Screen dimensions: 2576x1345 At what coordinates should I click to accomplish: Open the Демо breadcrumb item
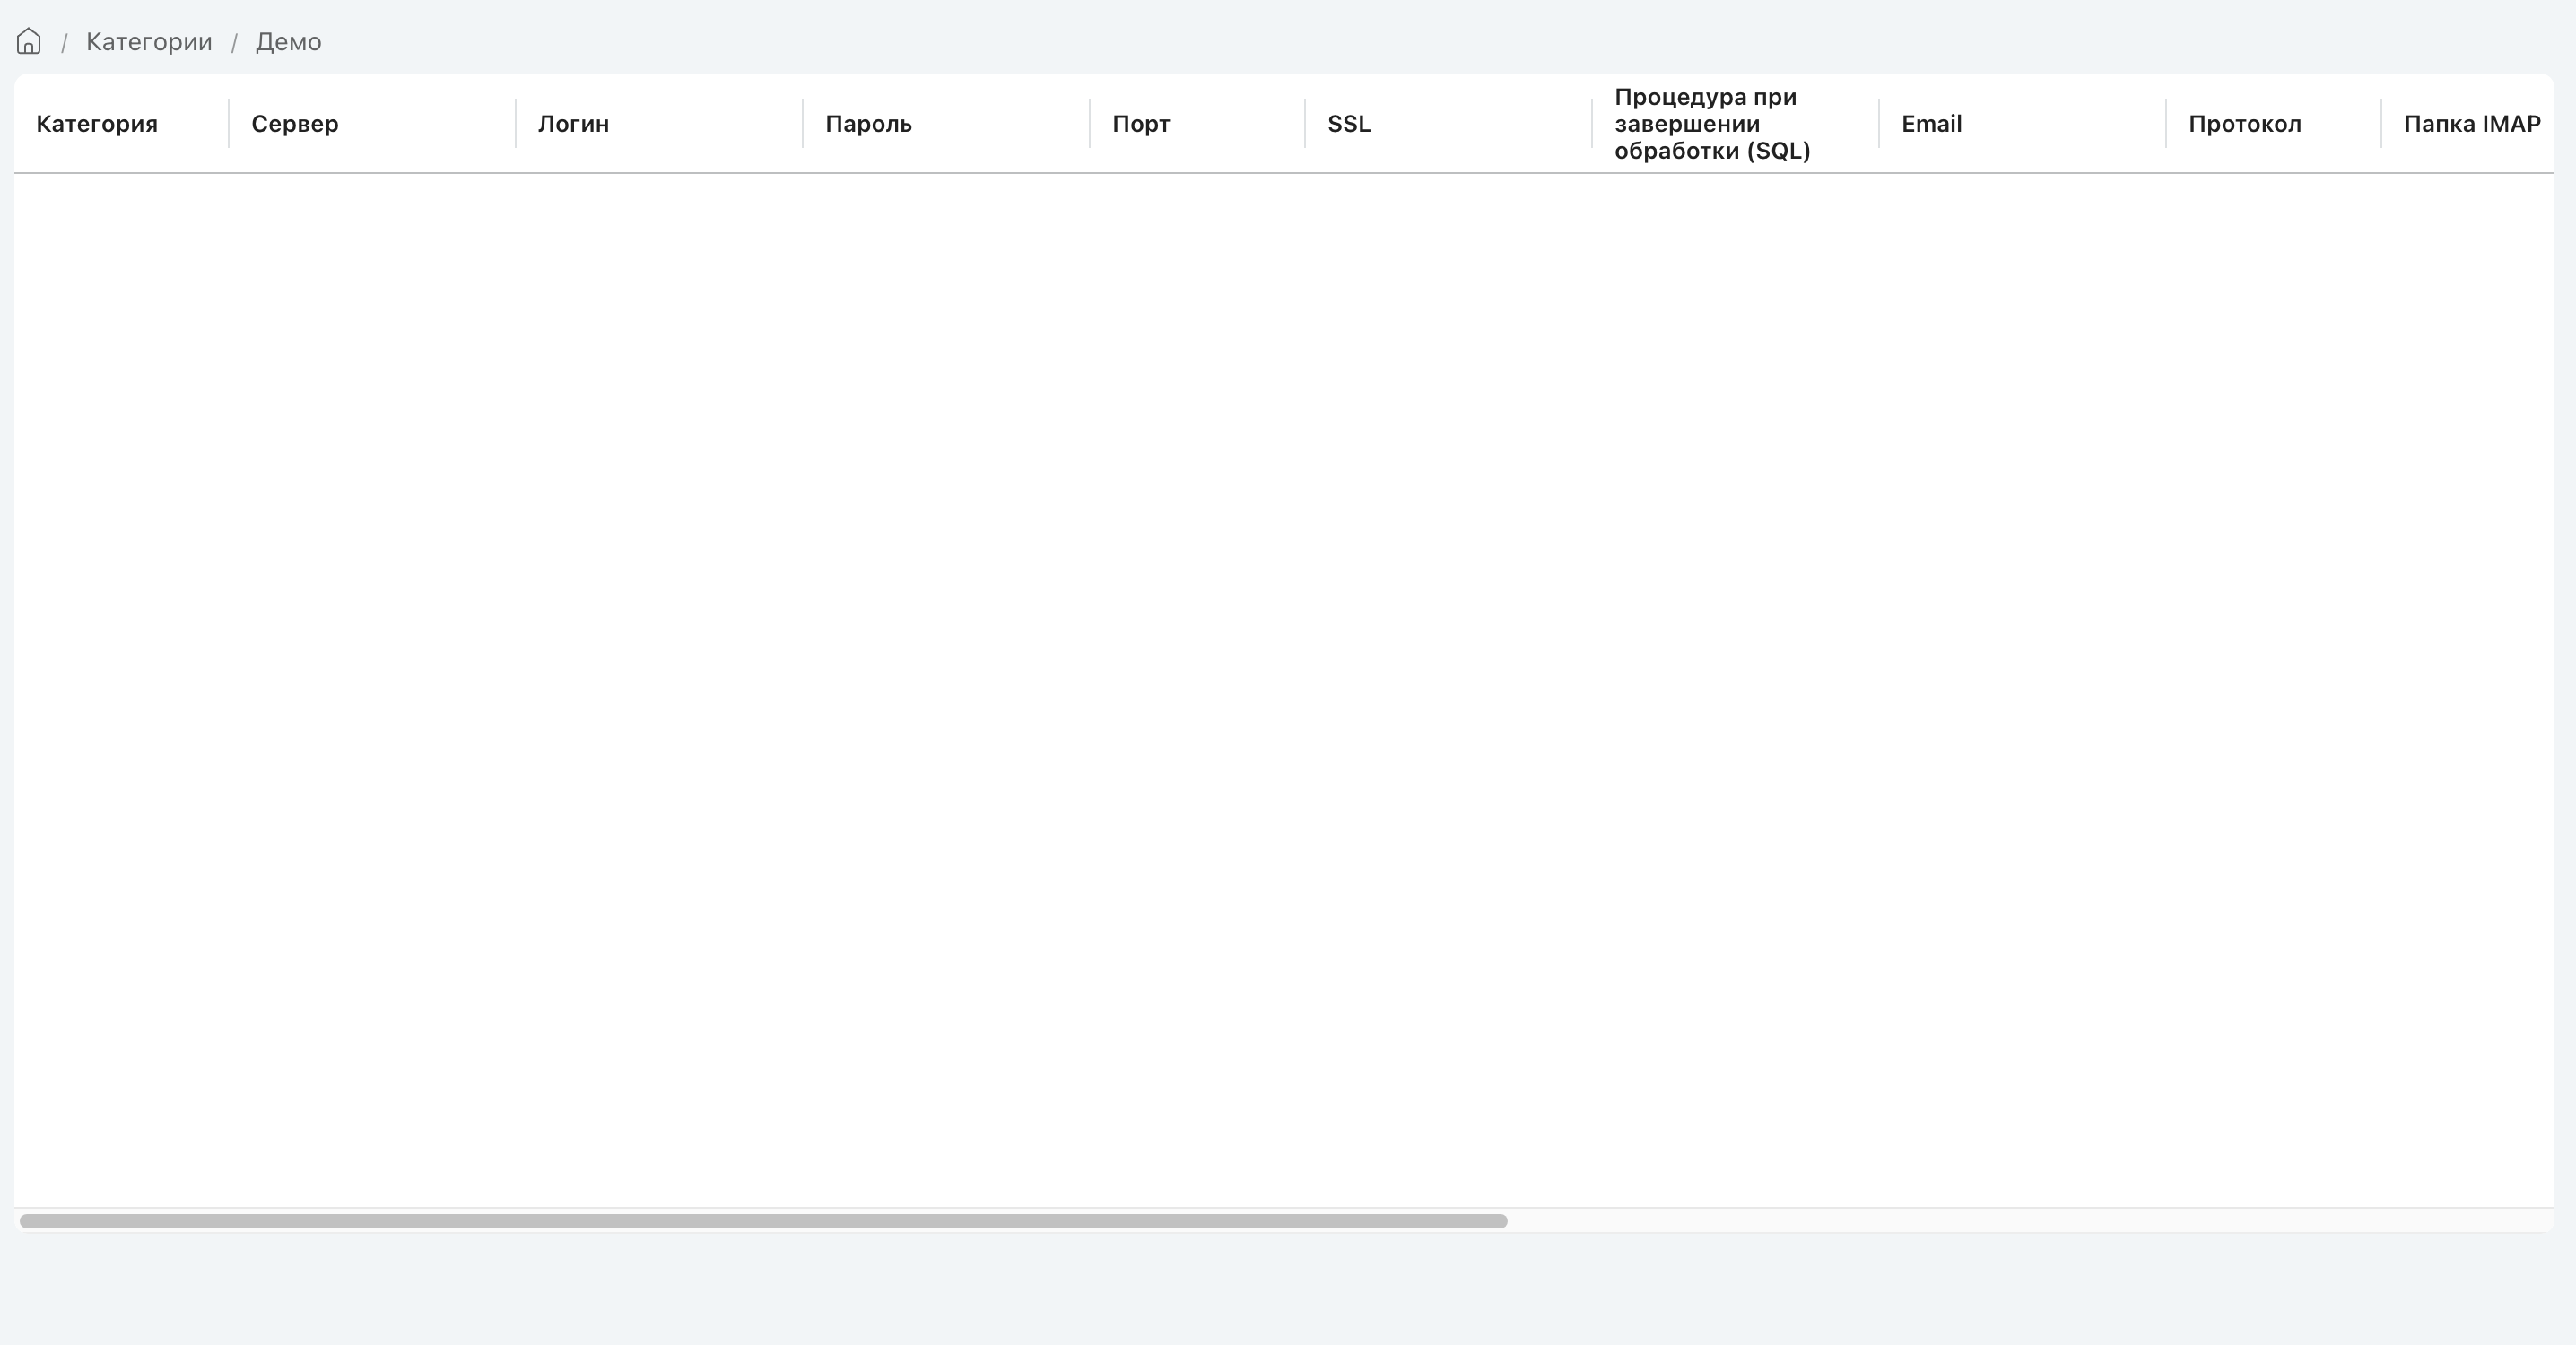point(288,42)
